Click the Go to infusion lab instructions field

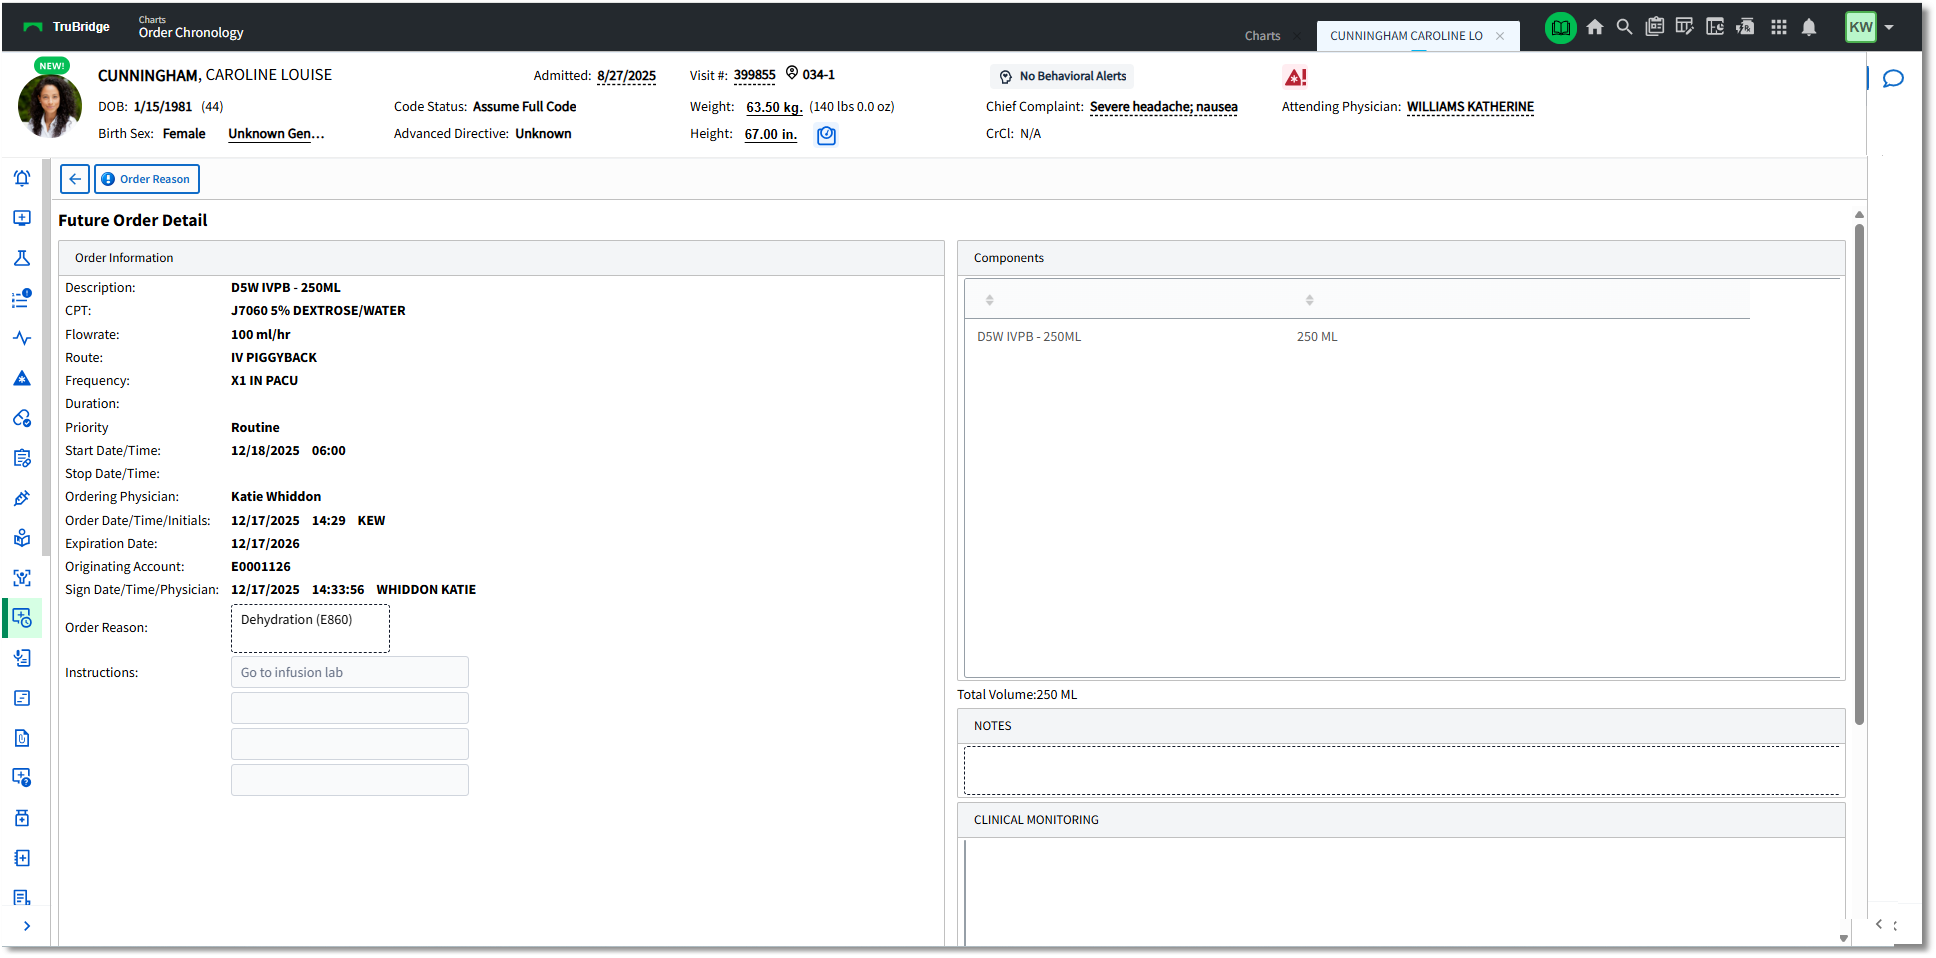[x=349, y=672]
